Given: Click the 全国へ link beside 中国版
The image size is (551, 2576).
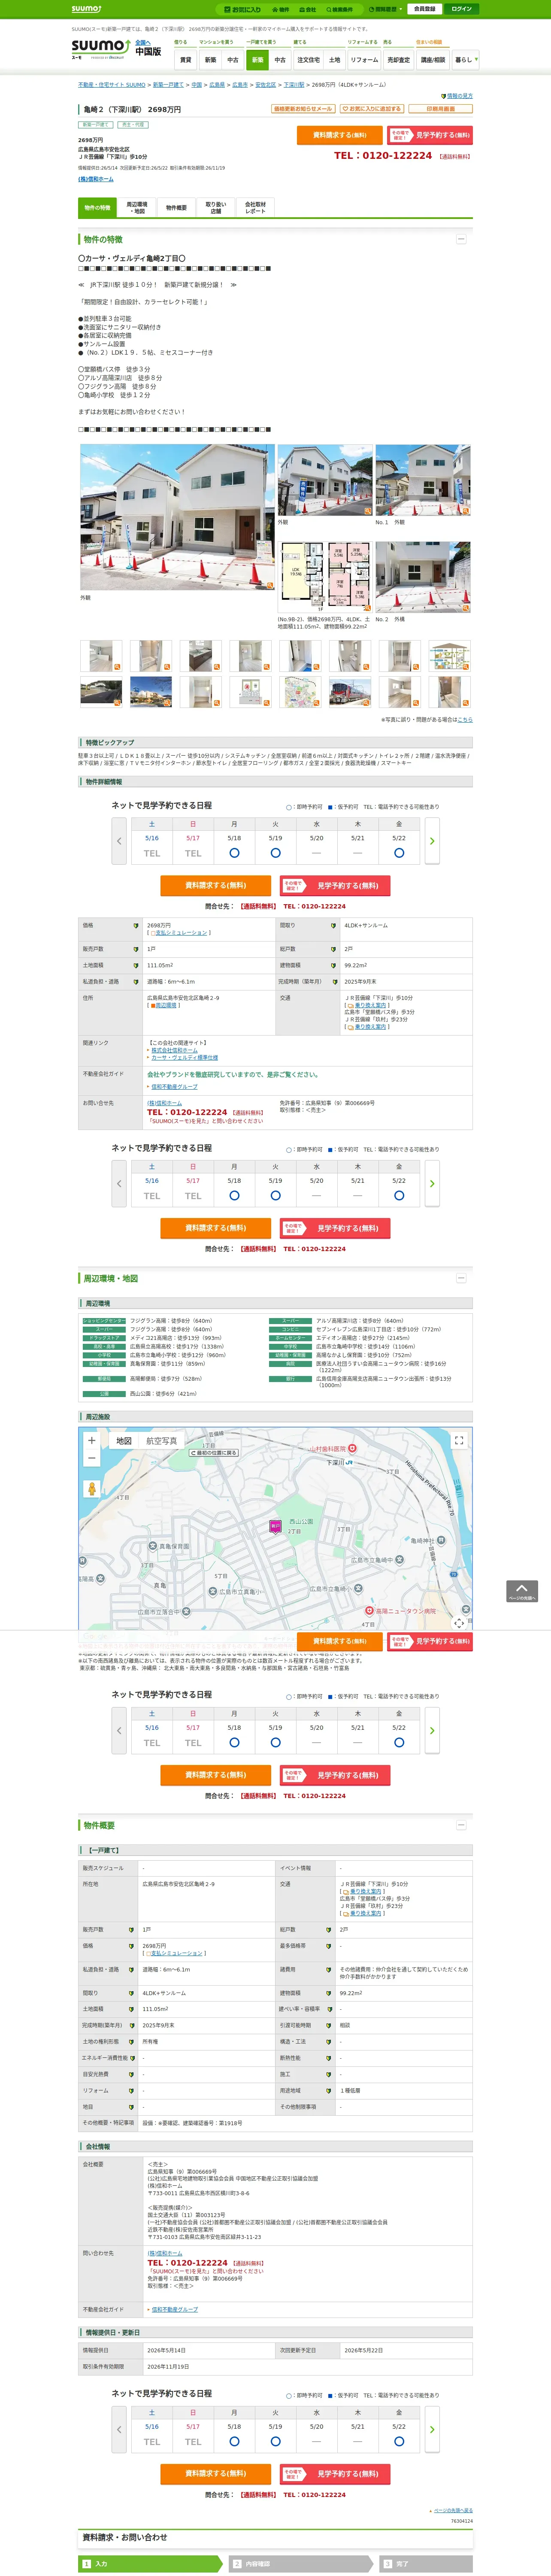Looking at the screenshot, I should pyautogui.click(x=143, y=43).
